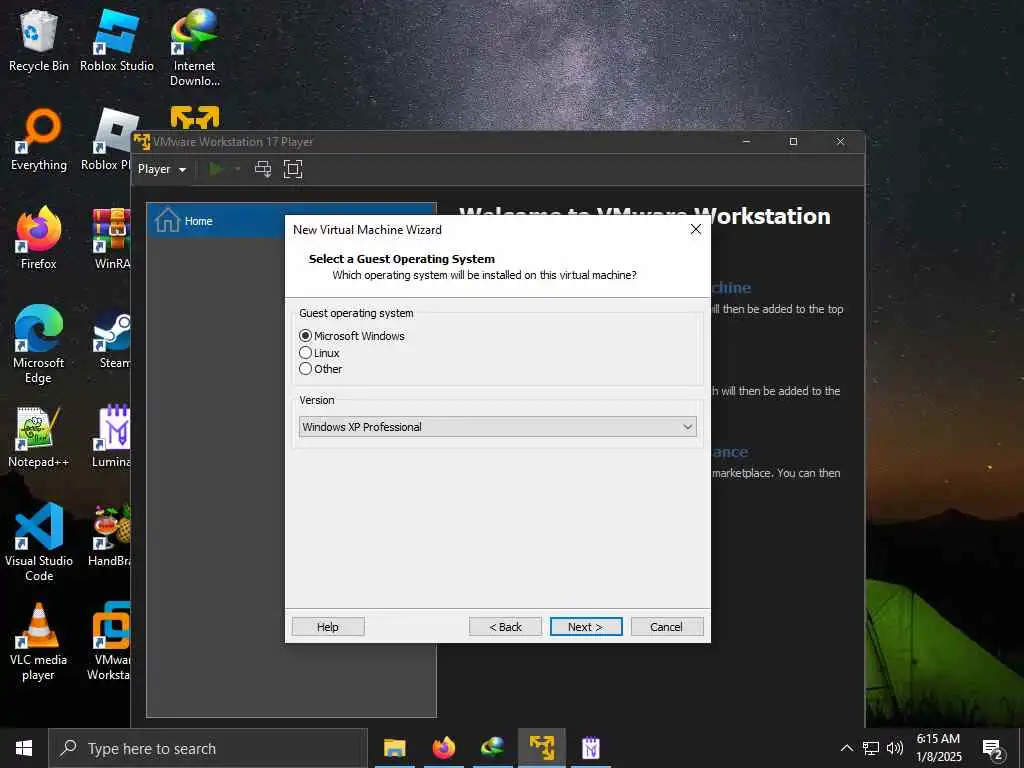Select the VLC media player desktop icon
The width and height of the screenshot is (1024, 768).
(39, 642)
